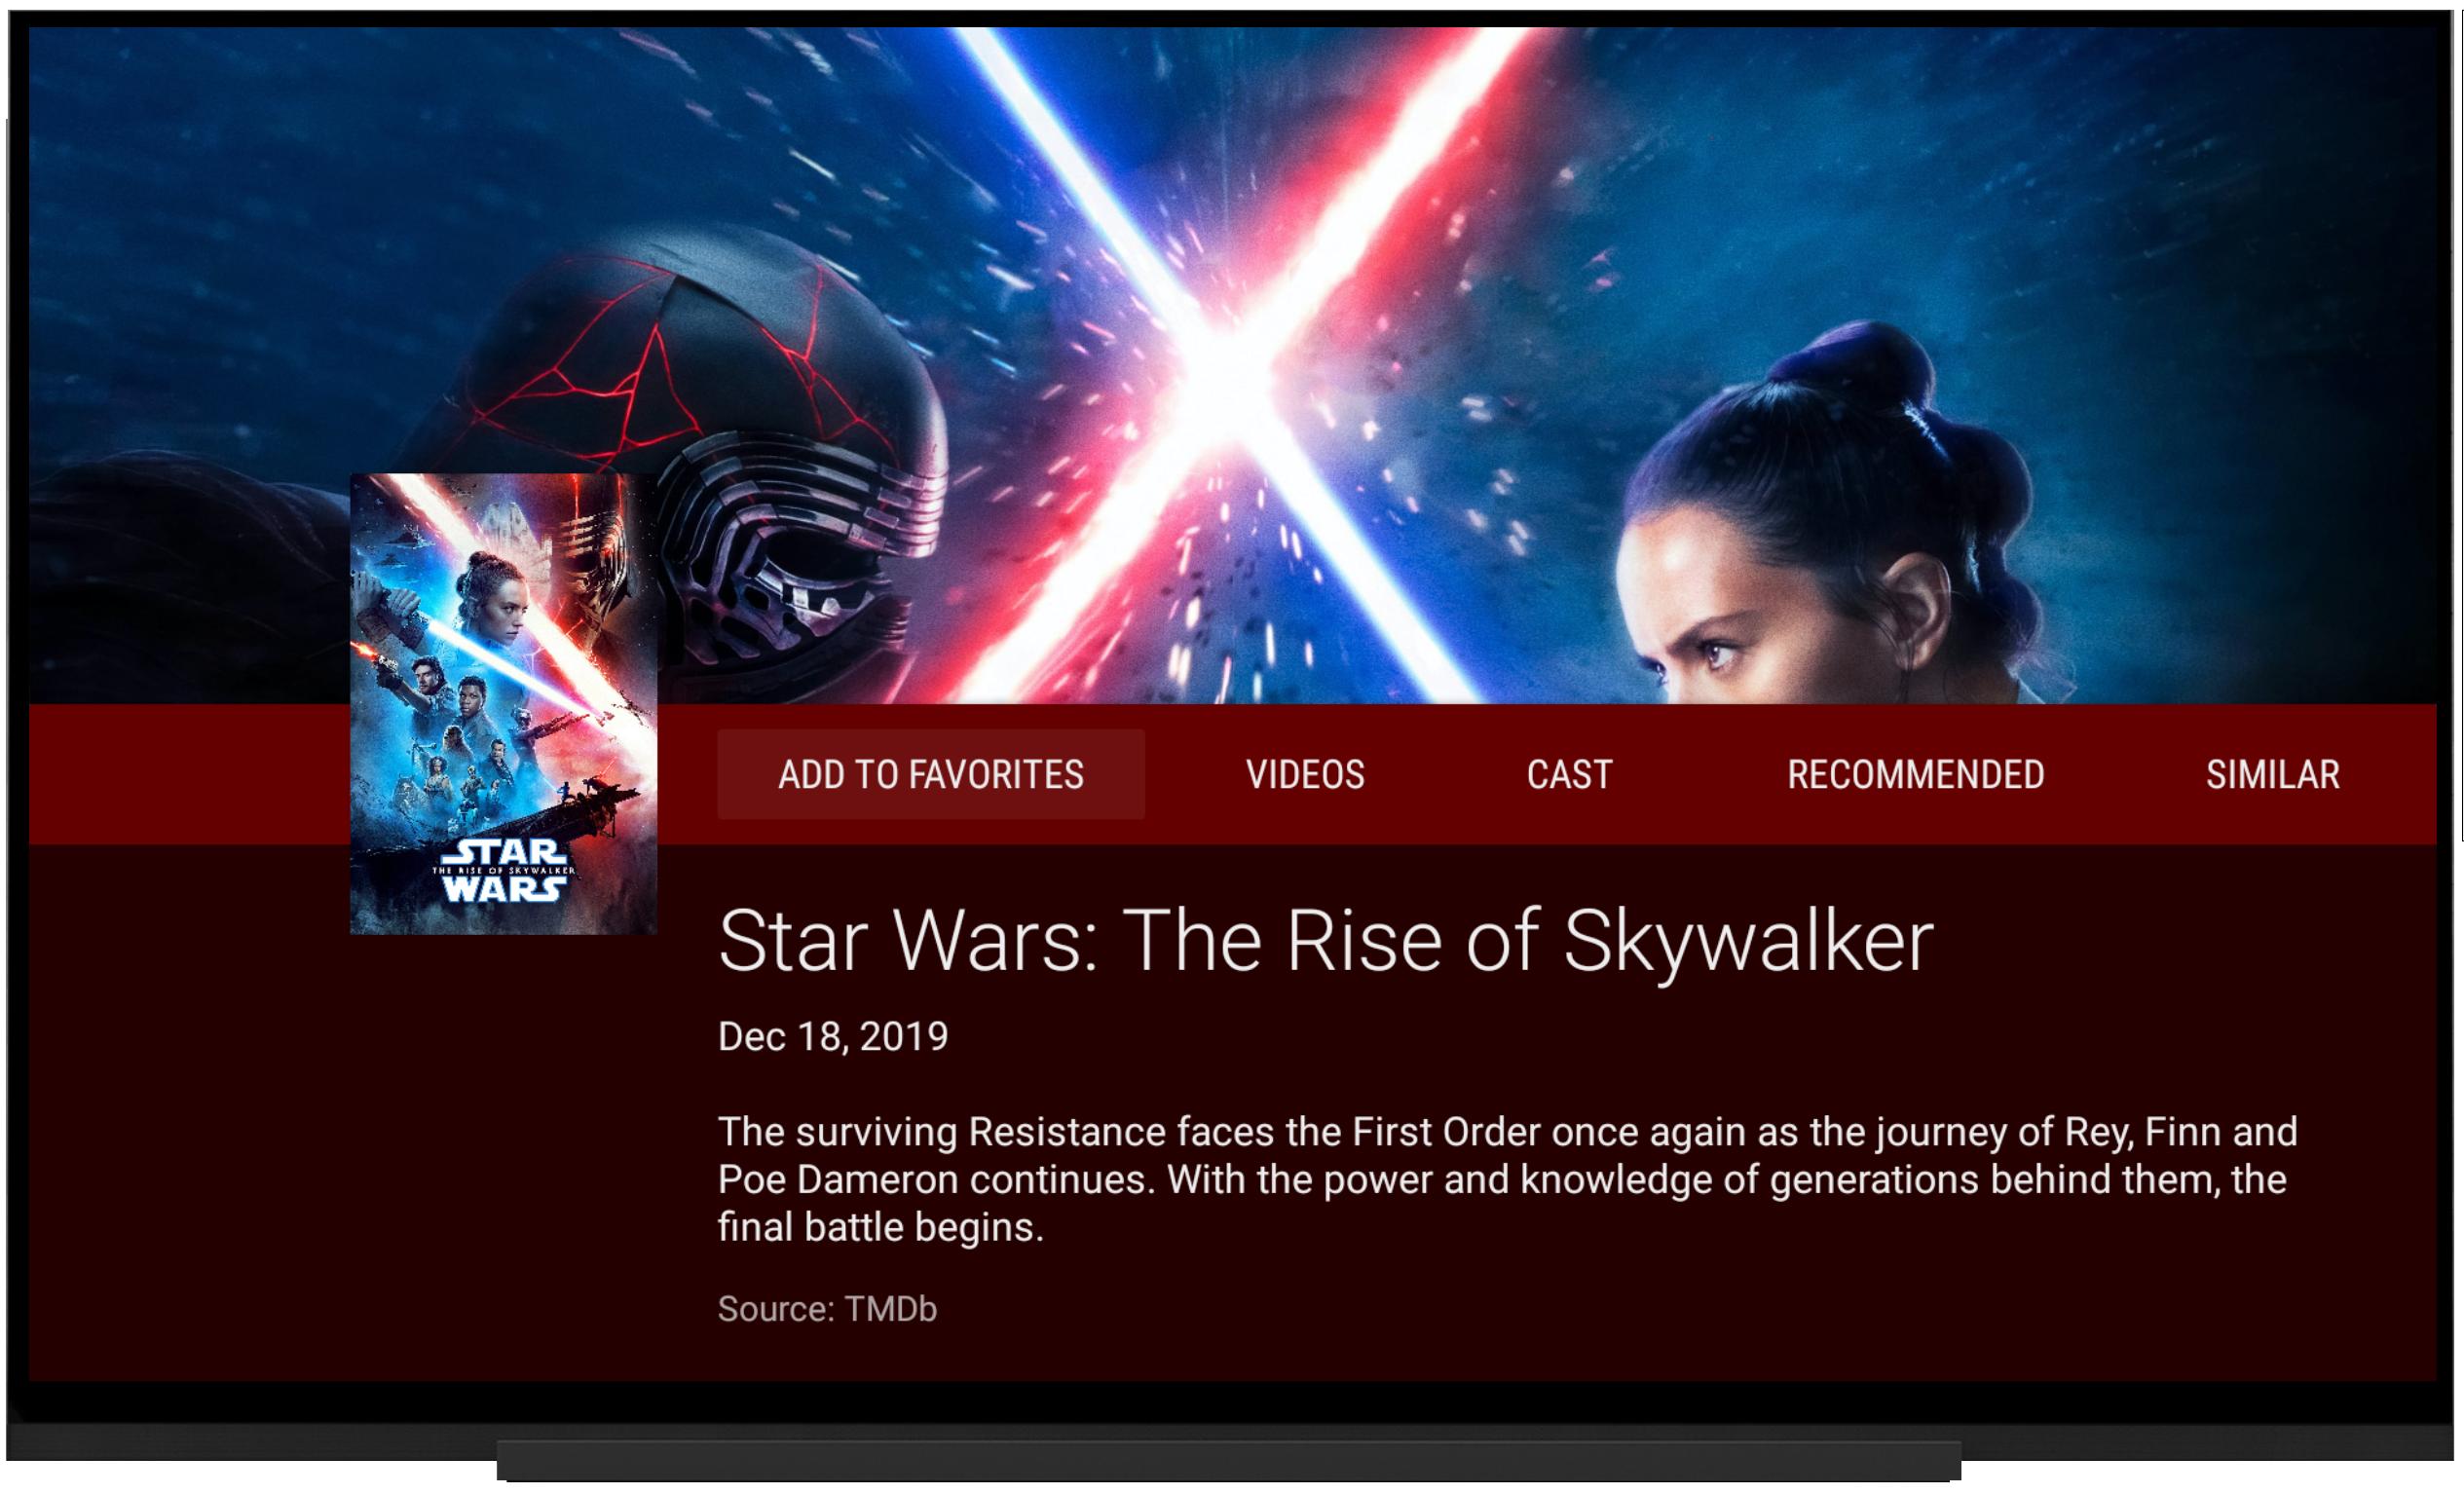Click the Dec 18, 2019 release date
The width and height of the screenshot is (2464, 1494).
tap(833, 1037)
